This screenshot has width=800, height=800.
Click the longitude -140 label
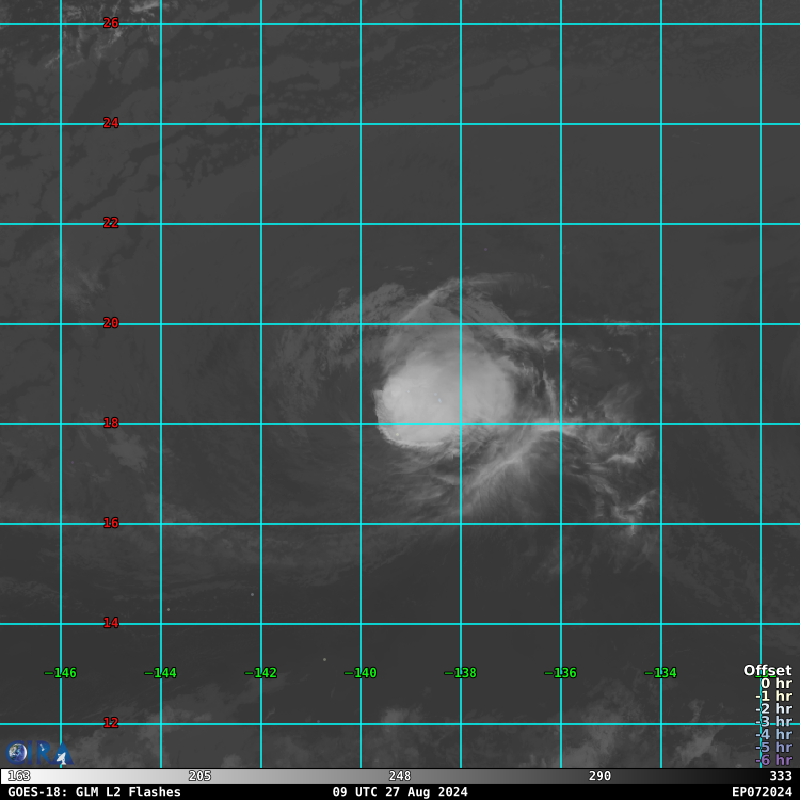[x=360, y=673]
